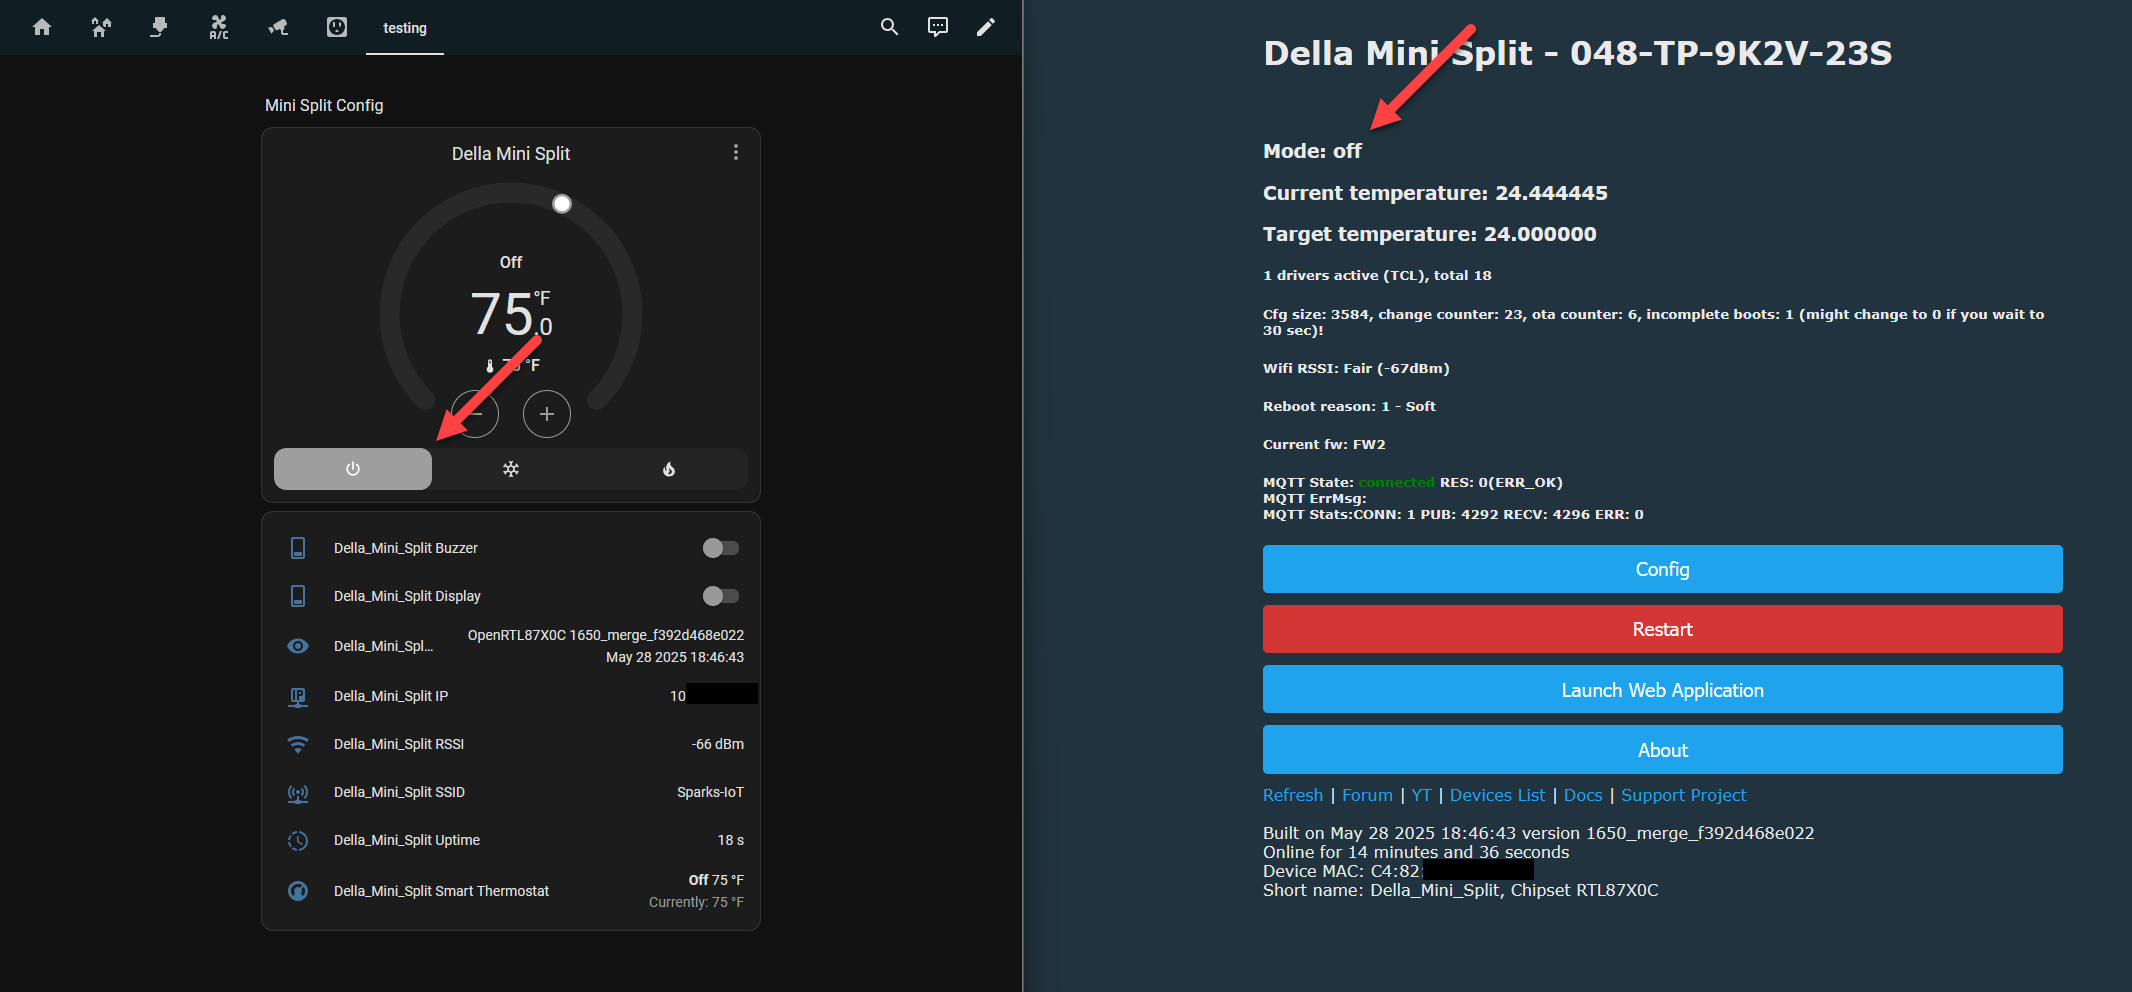The width and height of the screenshot is (2132, 992).
Task: Open the Devices List link
Action: [1497, 795]
